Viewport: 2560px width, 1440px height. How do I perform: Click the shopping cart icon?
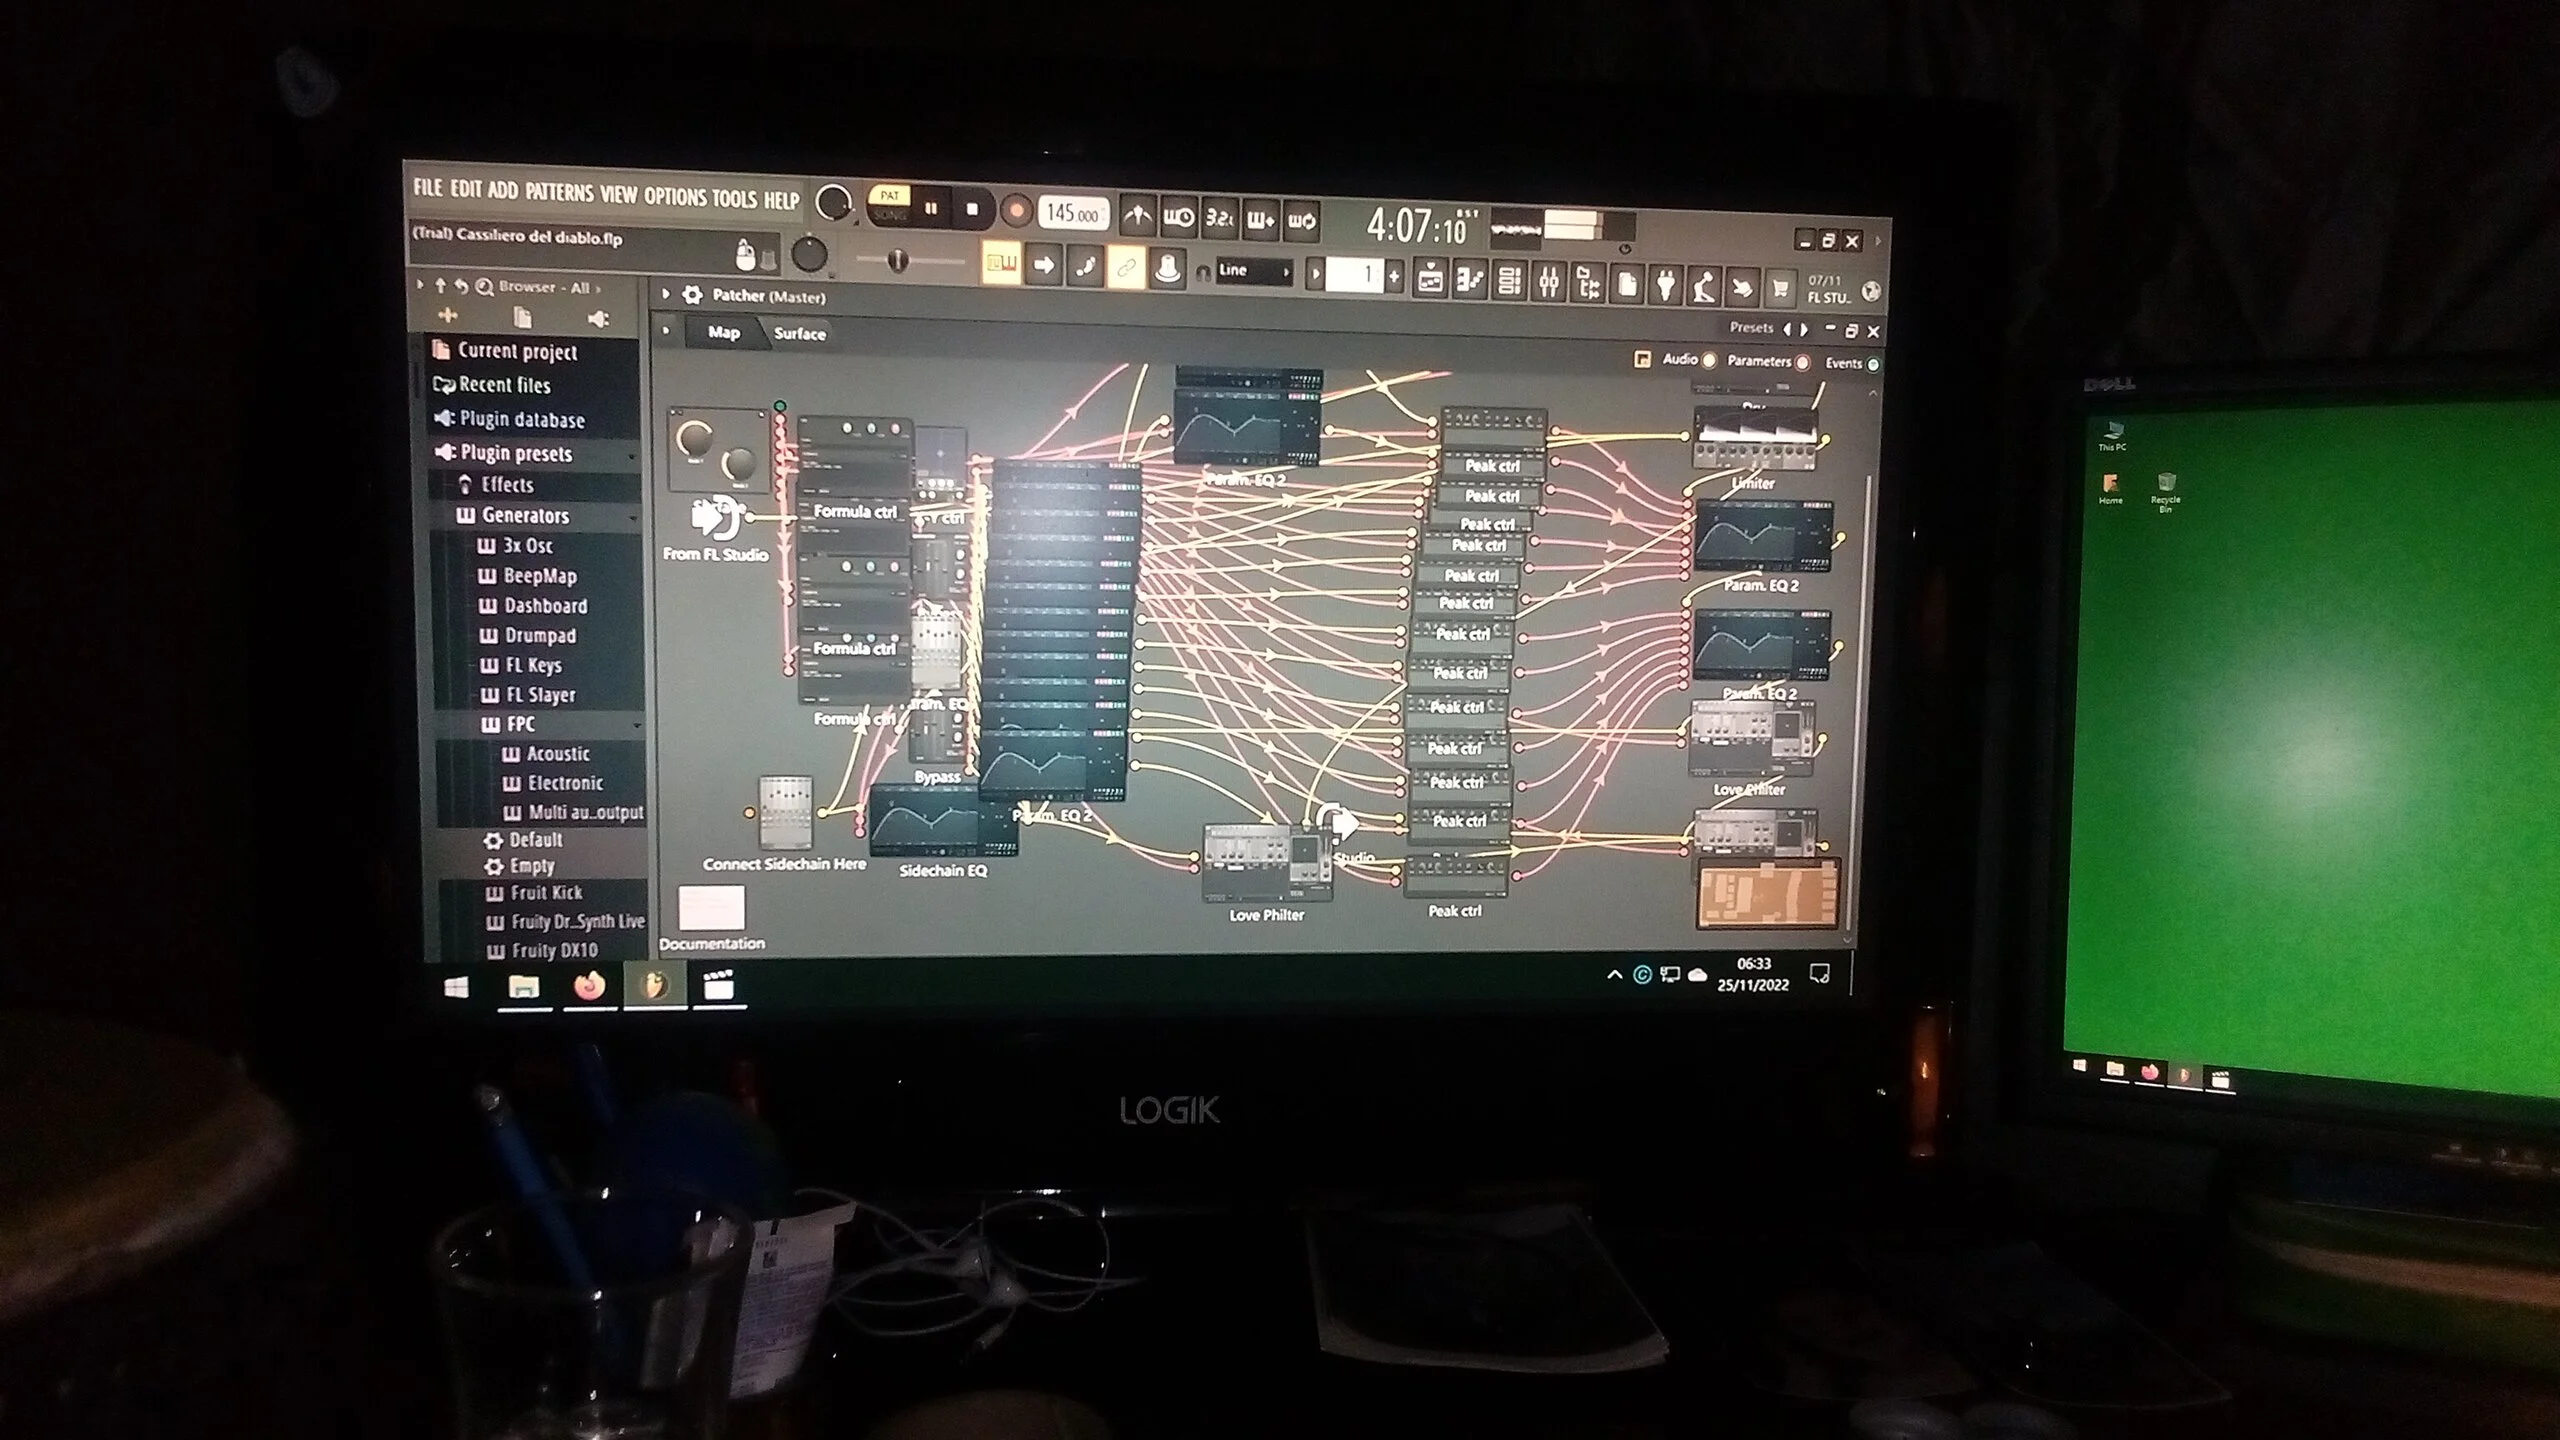pos(1780,290)
